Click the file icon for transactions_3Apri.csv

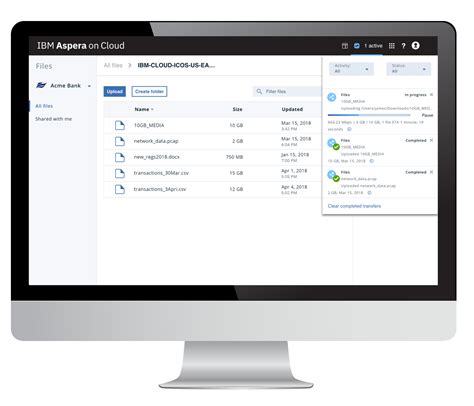120,189
